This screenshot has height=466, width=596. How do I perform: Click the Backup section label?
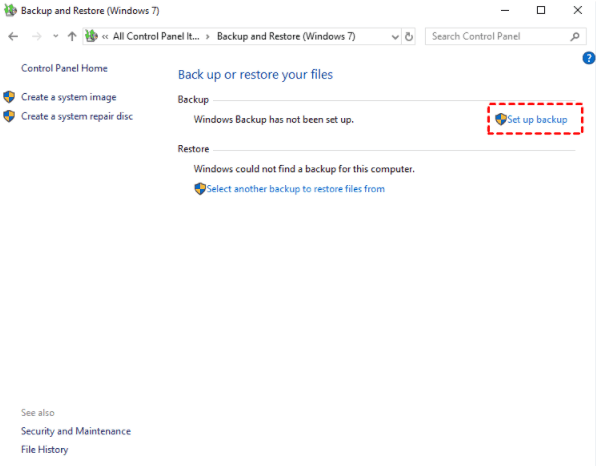click(x=193, y=100)
